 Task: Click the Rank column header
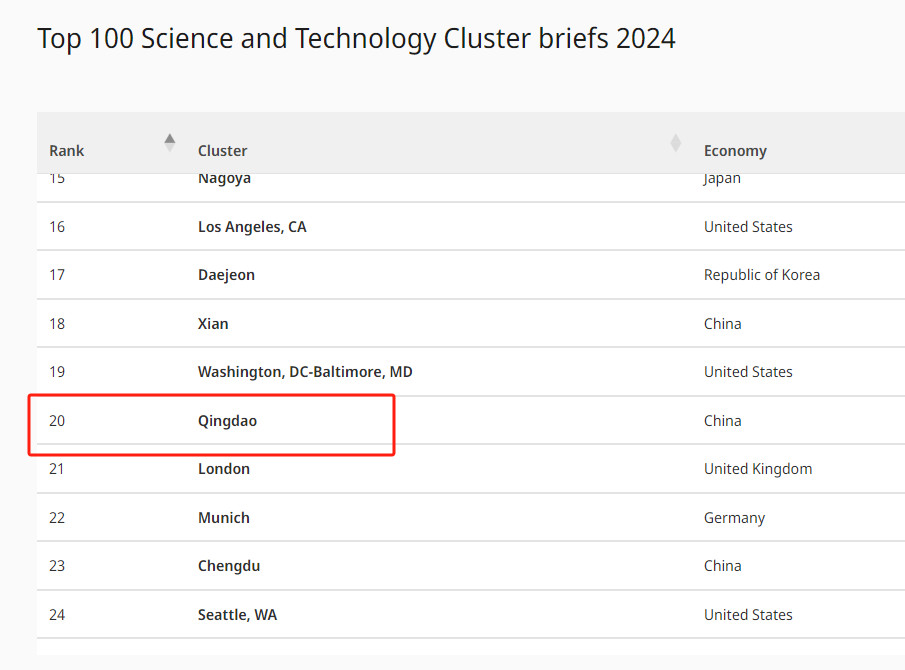[x=66, y=151]
